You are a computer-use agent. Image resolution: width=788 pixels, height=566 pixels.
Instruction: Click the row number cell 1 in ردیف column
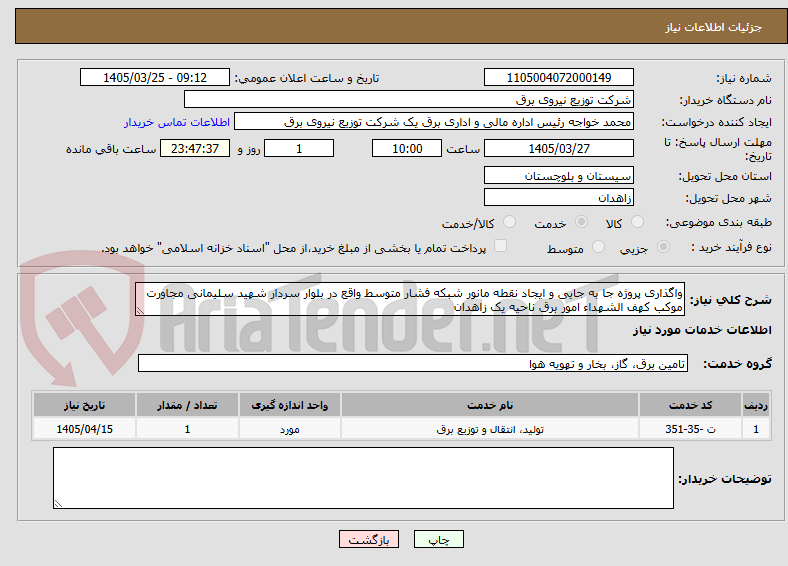tap(756, 429)
